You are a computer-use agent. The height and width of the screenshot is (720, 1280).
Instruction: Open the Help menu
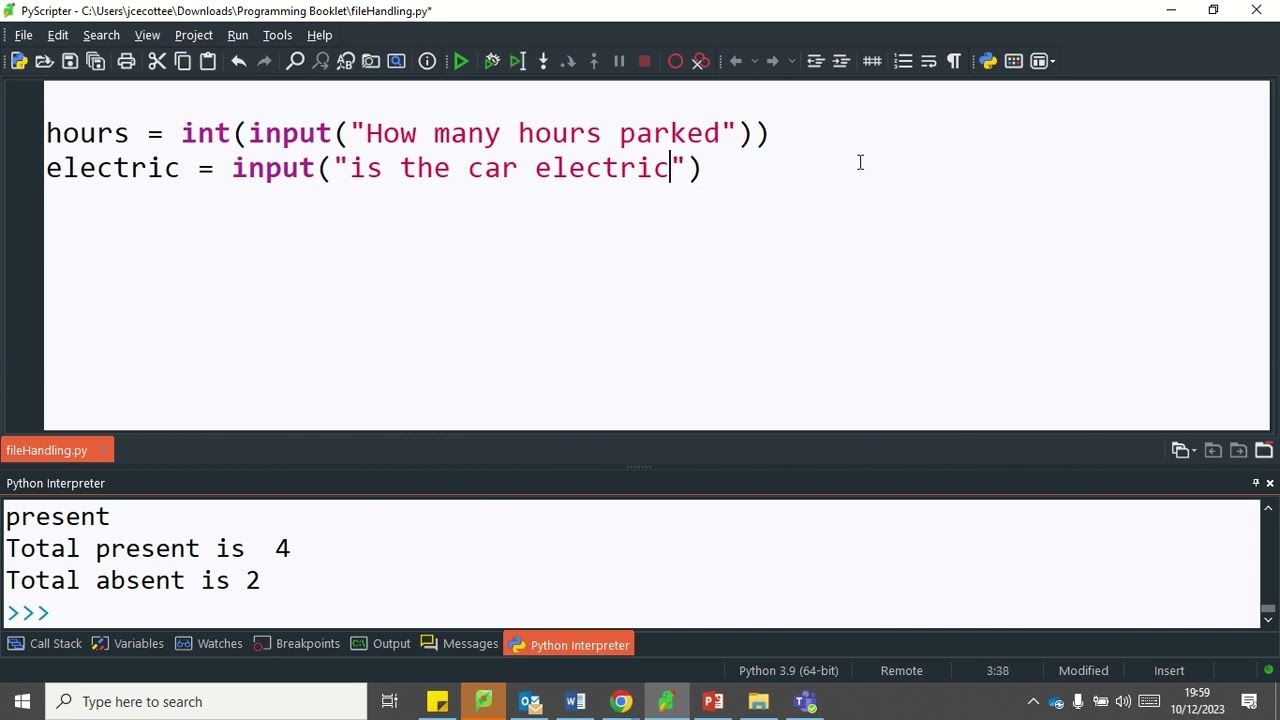point(320,35)
